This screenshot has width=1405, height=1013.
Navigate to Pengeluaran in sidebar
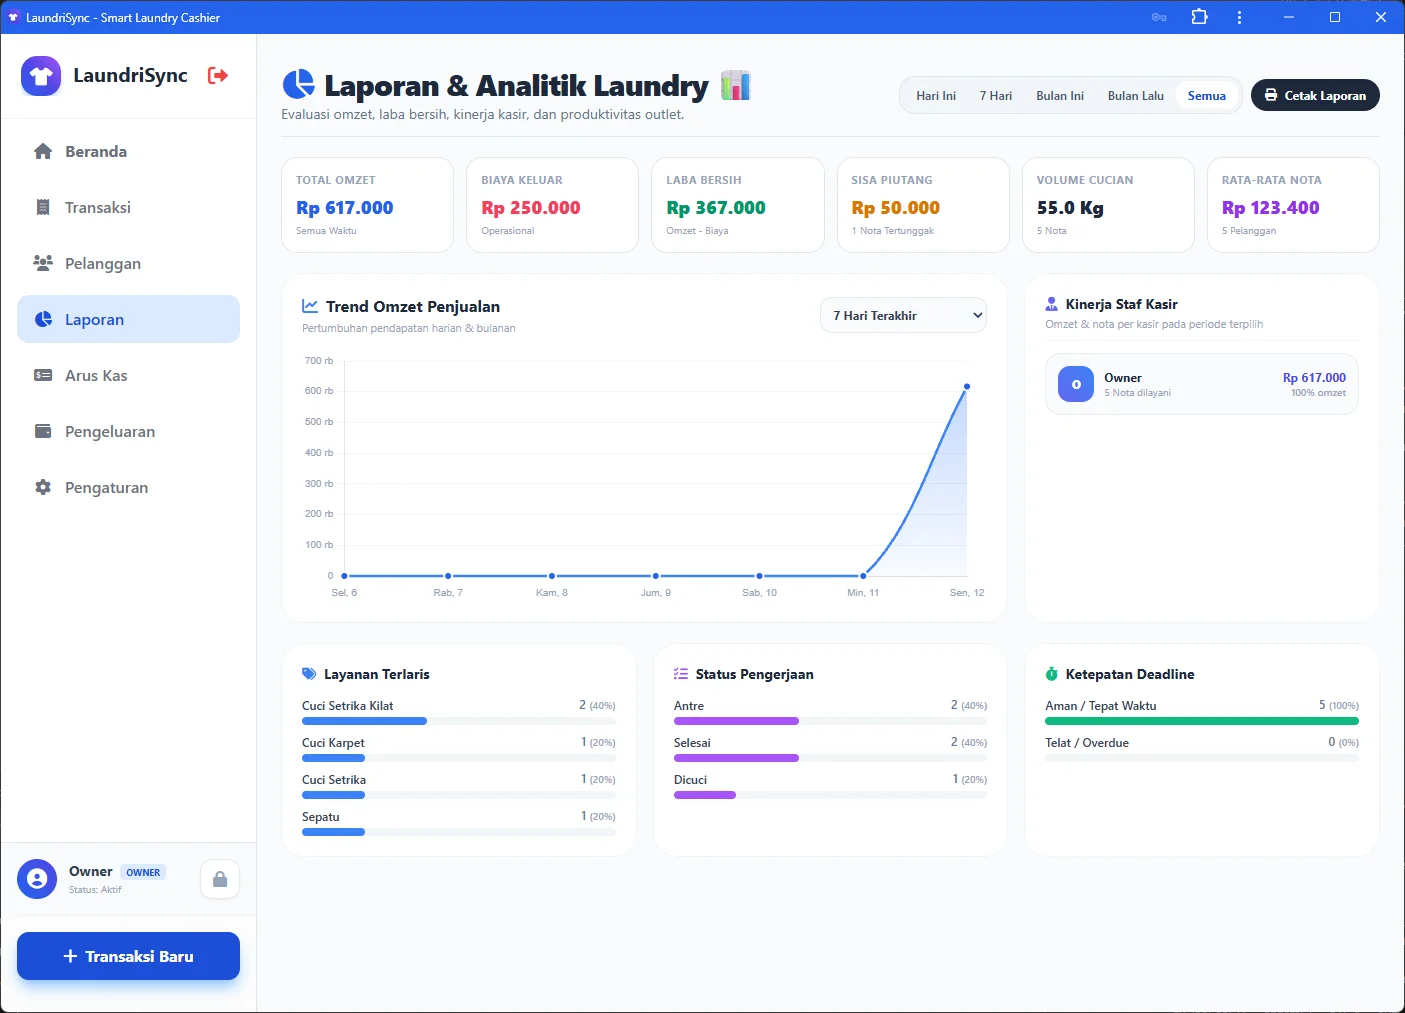pyautogui.click(x=128, y=432)
